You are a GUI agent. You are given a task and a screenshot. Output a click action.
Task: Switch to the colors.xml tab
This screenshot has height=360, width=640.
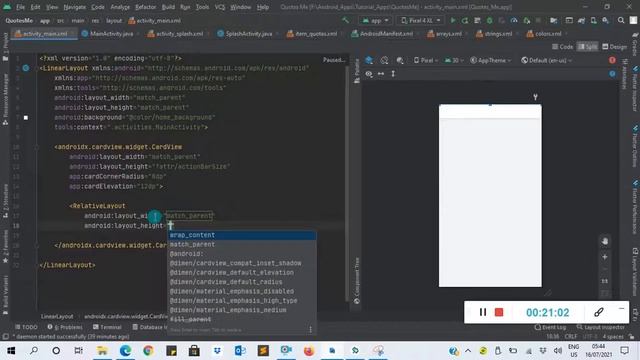(x=544, y=34)
